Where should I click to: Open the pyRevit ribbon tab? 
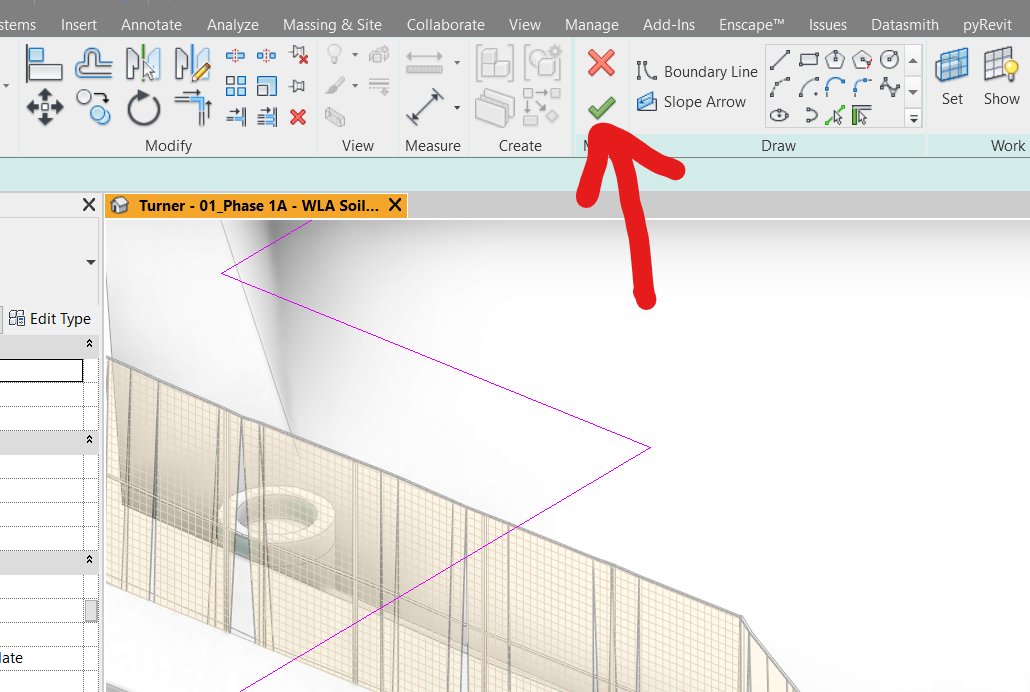coord(987,25)
